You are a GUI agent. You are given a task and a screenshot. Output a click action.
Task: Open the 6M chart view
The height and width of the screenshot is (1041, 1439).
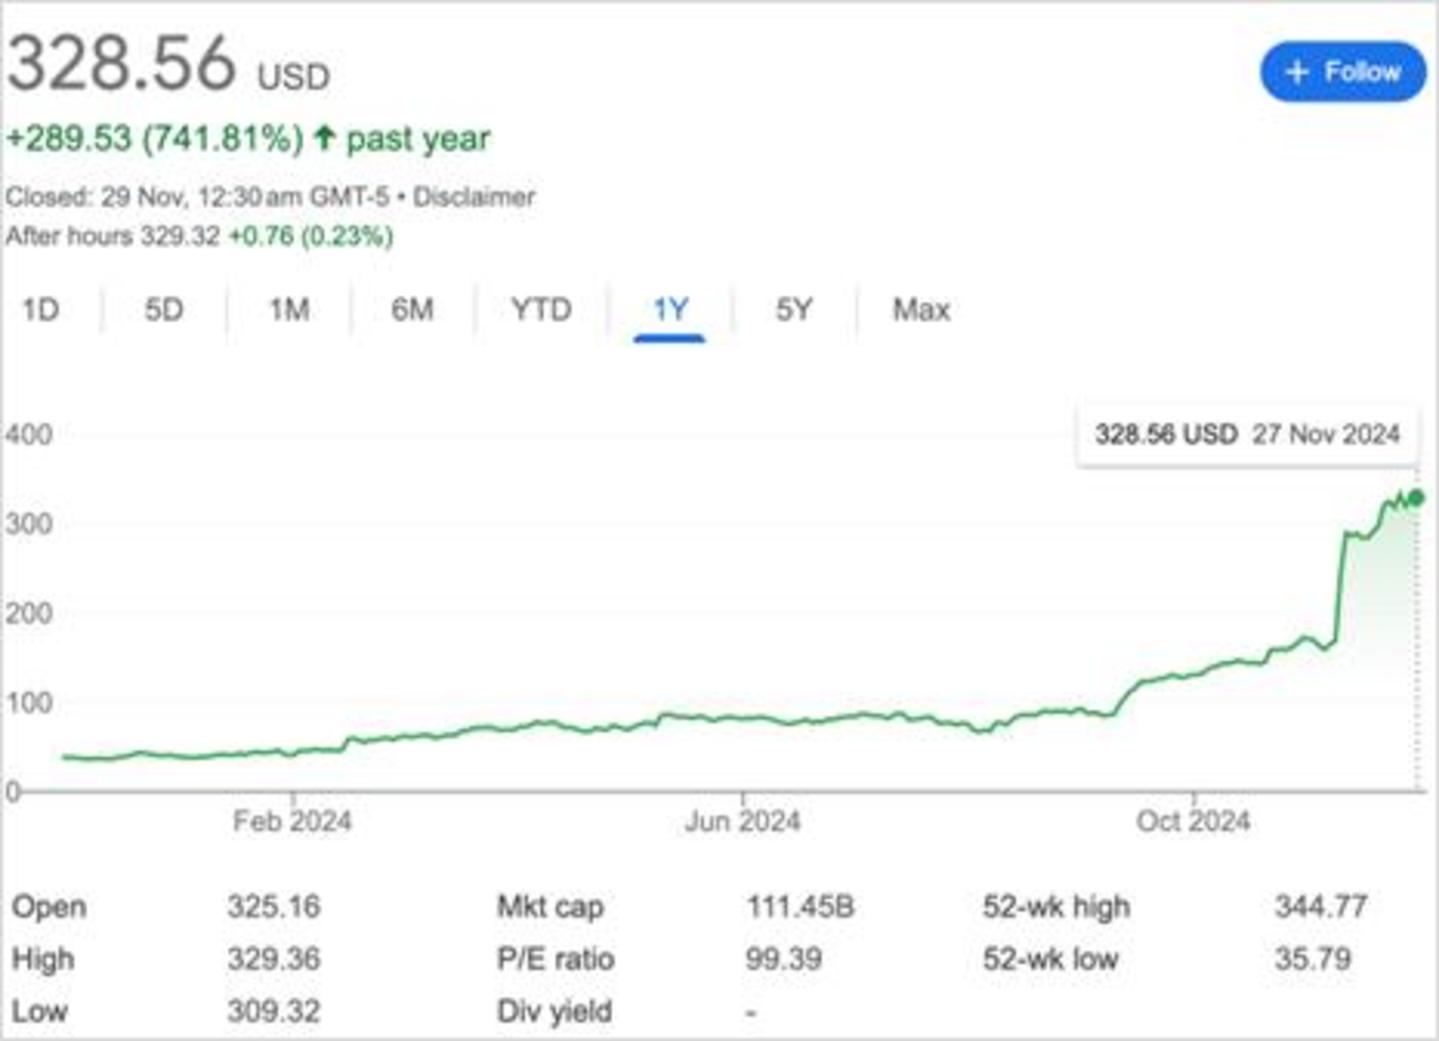point(412,310)
